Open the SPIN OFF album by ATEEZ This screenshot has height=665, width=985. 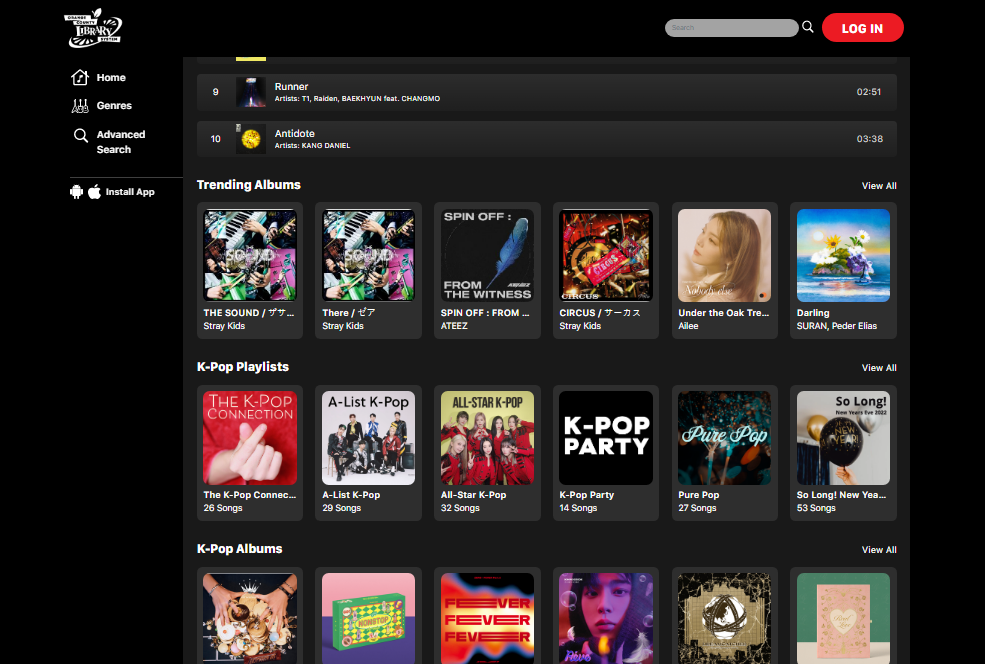(x=487, y=256)
